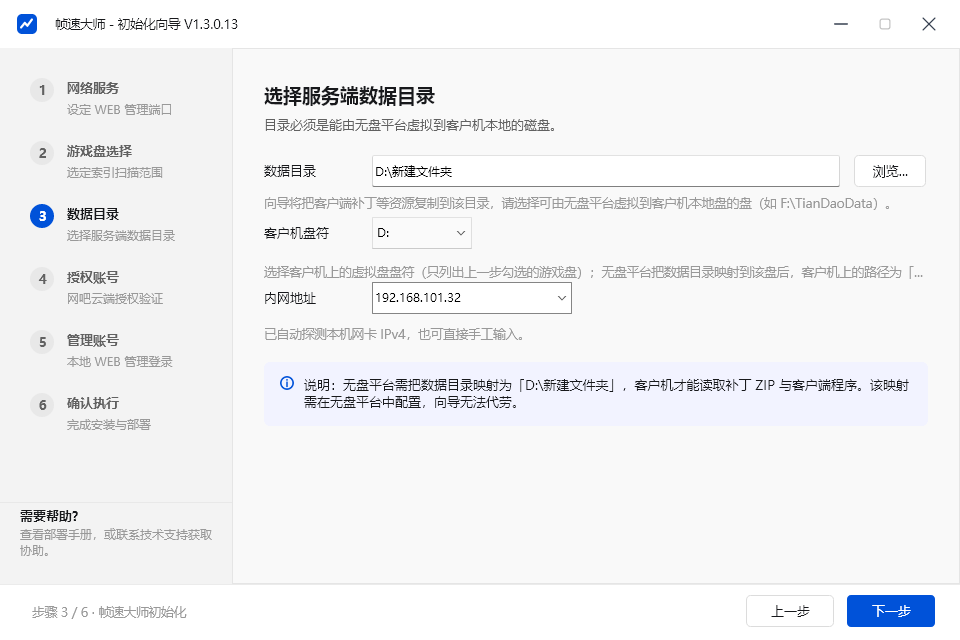960x640 pixels.
Task: Go to the 网络服务 step
Action: 92,88
